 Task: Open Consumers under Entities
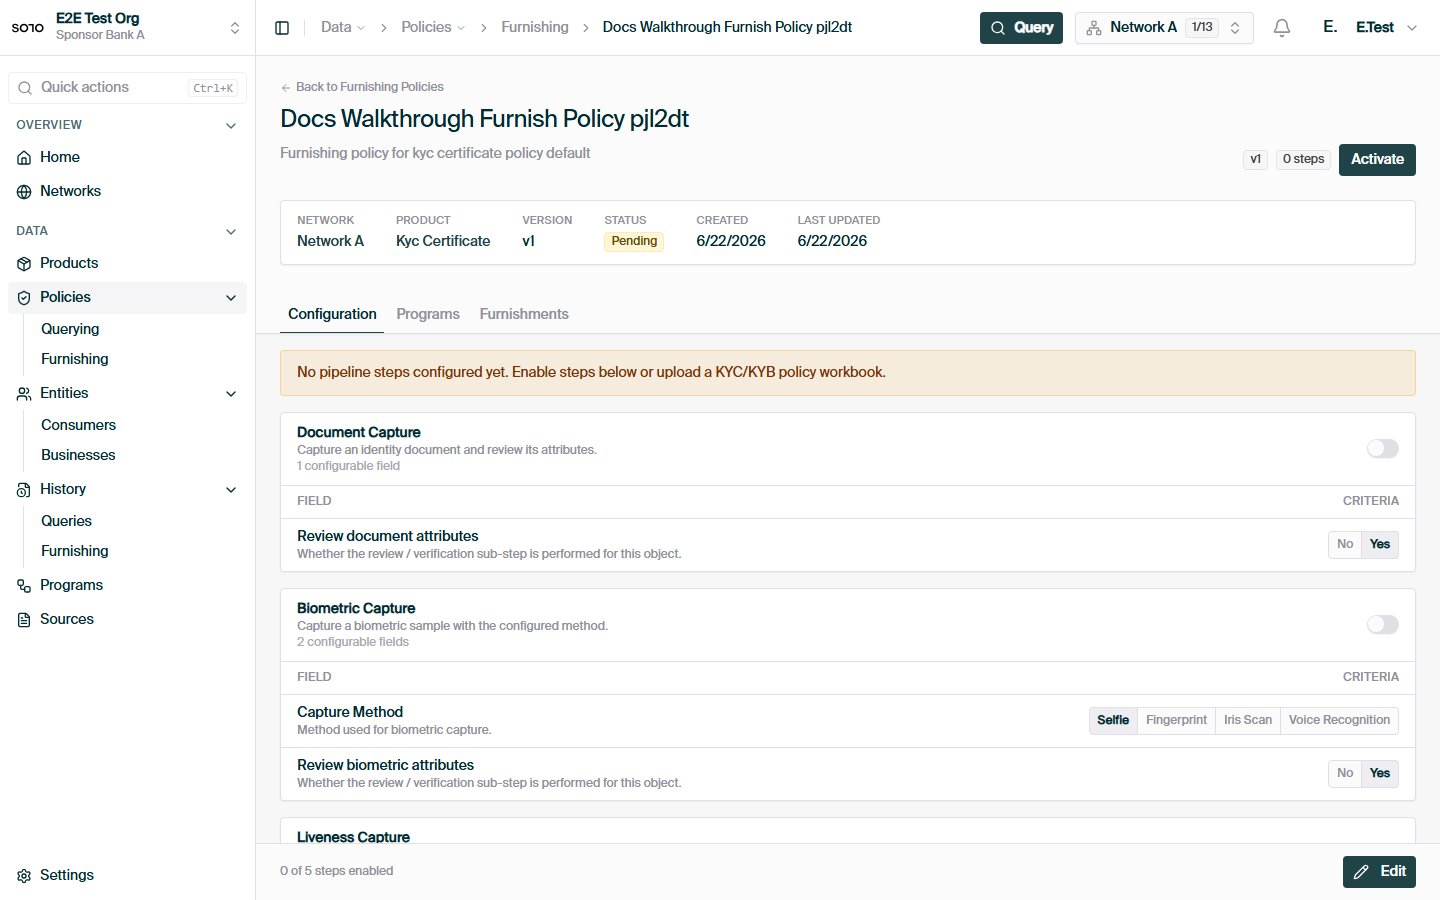point(78,425)
